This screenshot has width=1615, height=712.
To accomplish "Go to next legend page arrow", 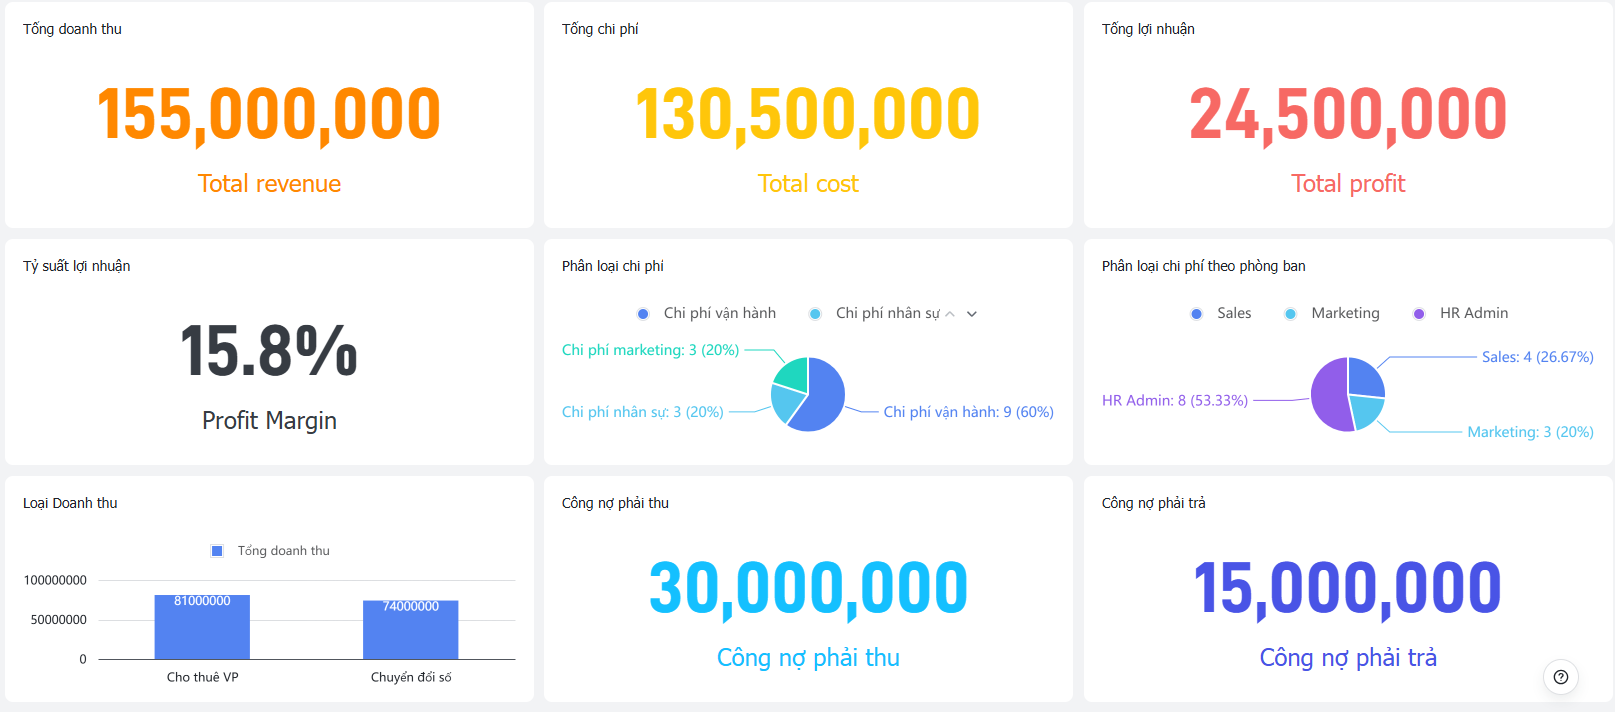I will pyautogui.click(x=971, y=314).
